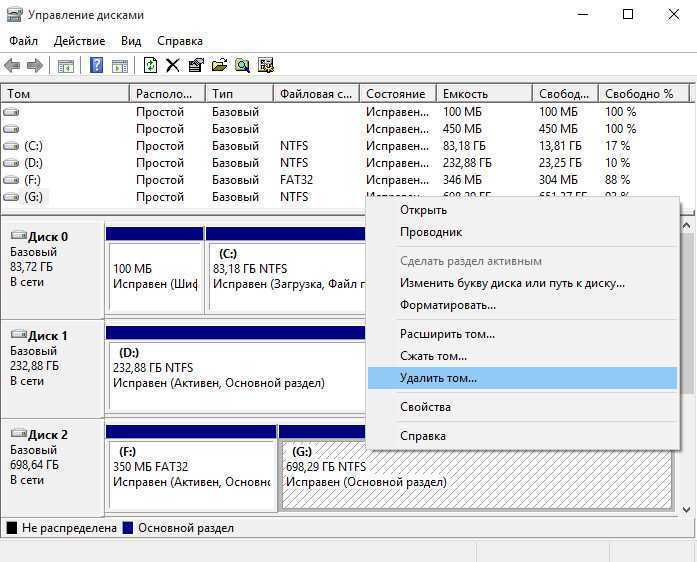Sort by the Состояние column header

coord(398,94)
